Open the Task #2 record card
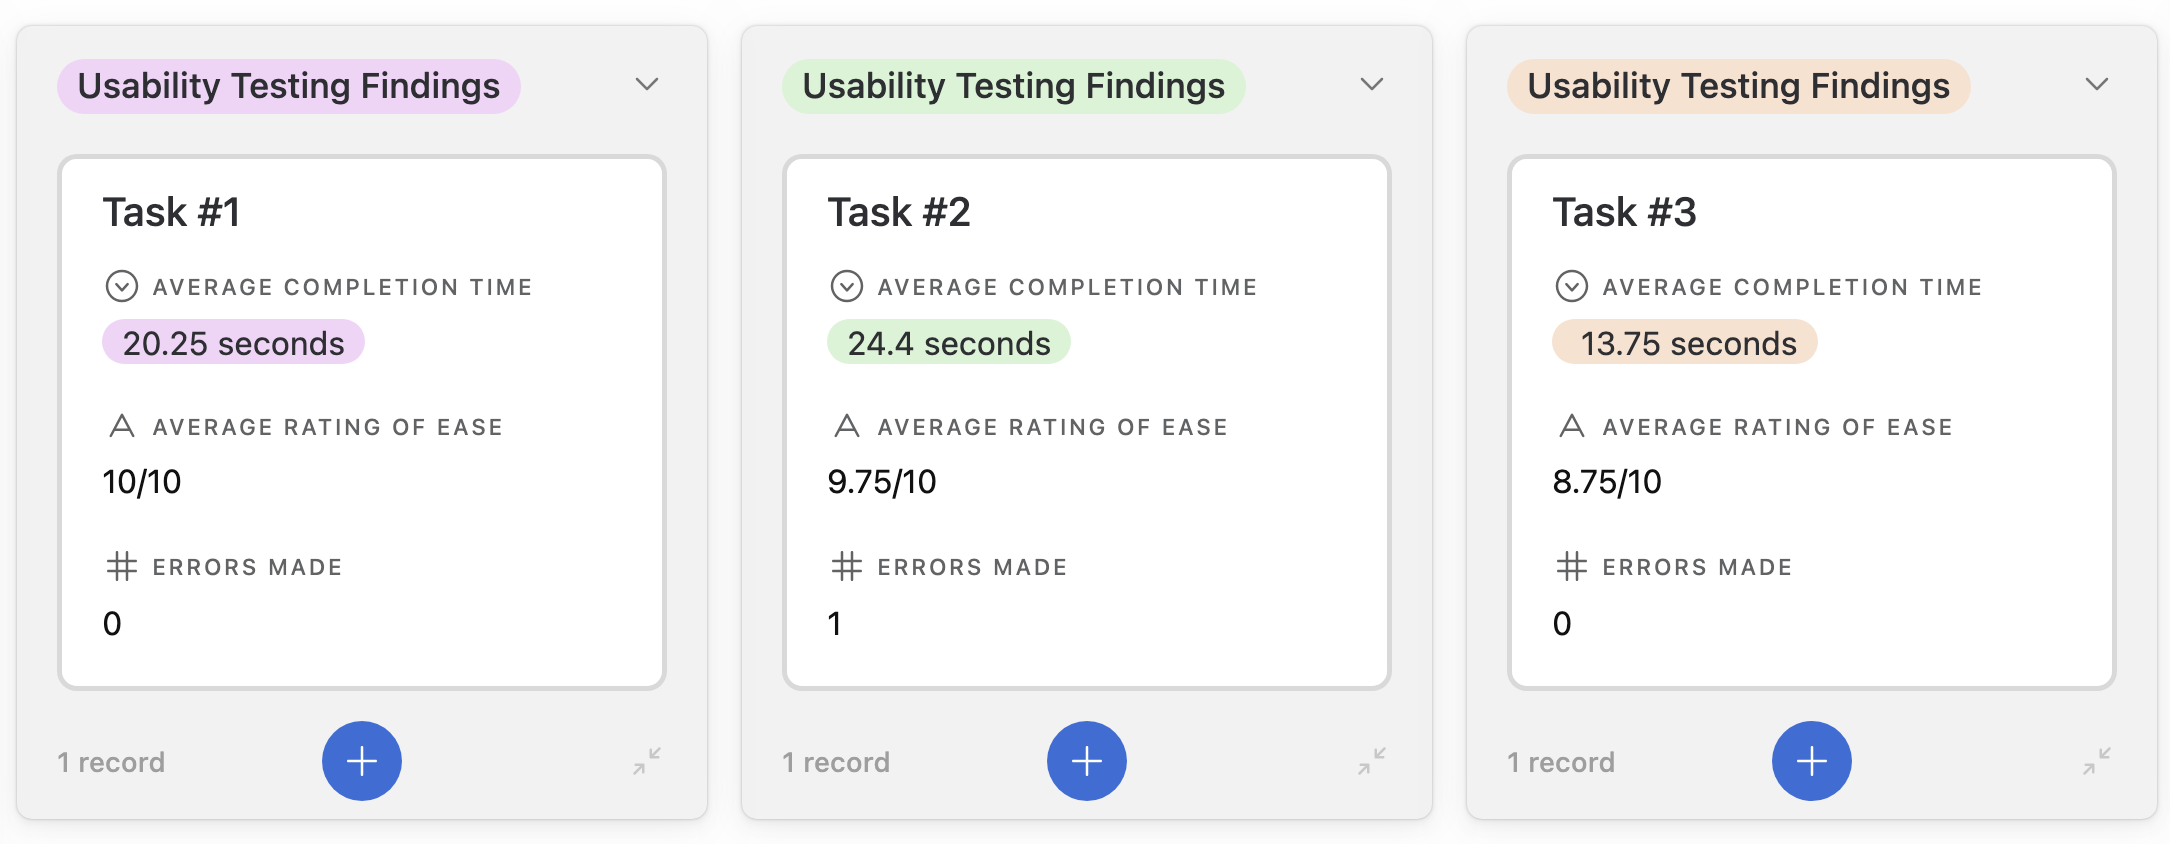Screen dimensions: 2170x844 [1087, 422]
